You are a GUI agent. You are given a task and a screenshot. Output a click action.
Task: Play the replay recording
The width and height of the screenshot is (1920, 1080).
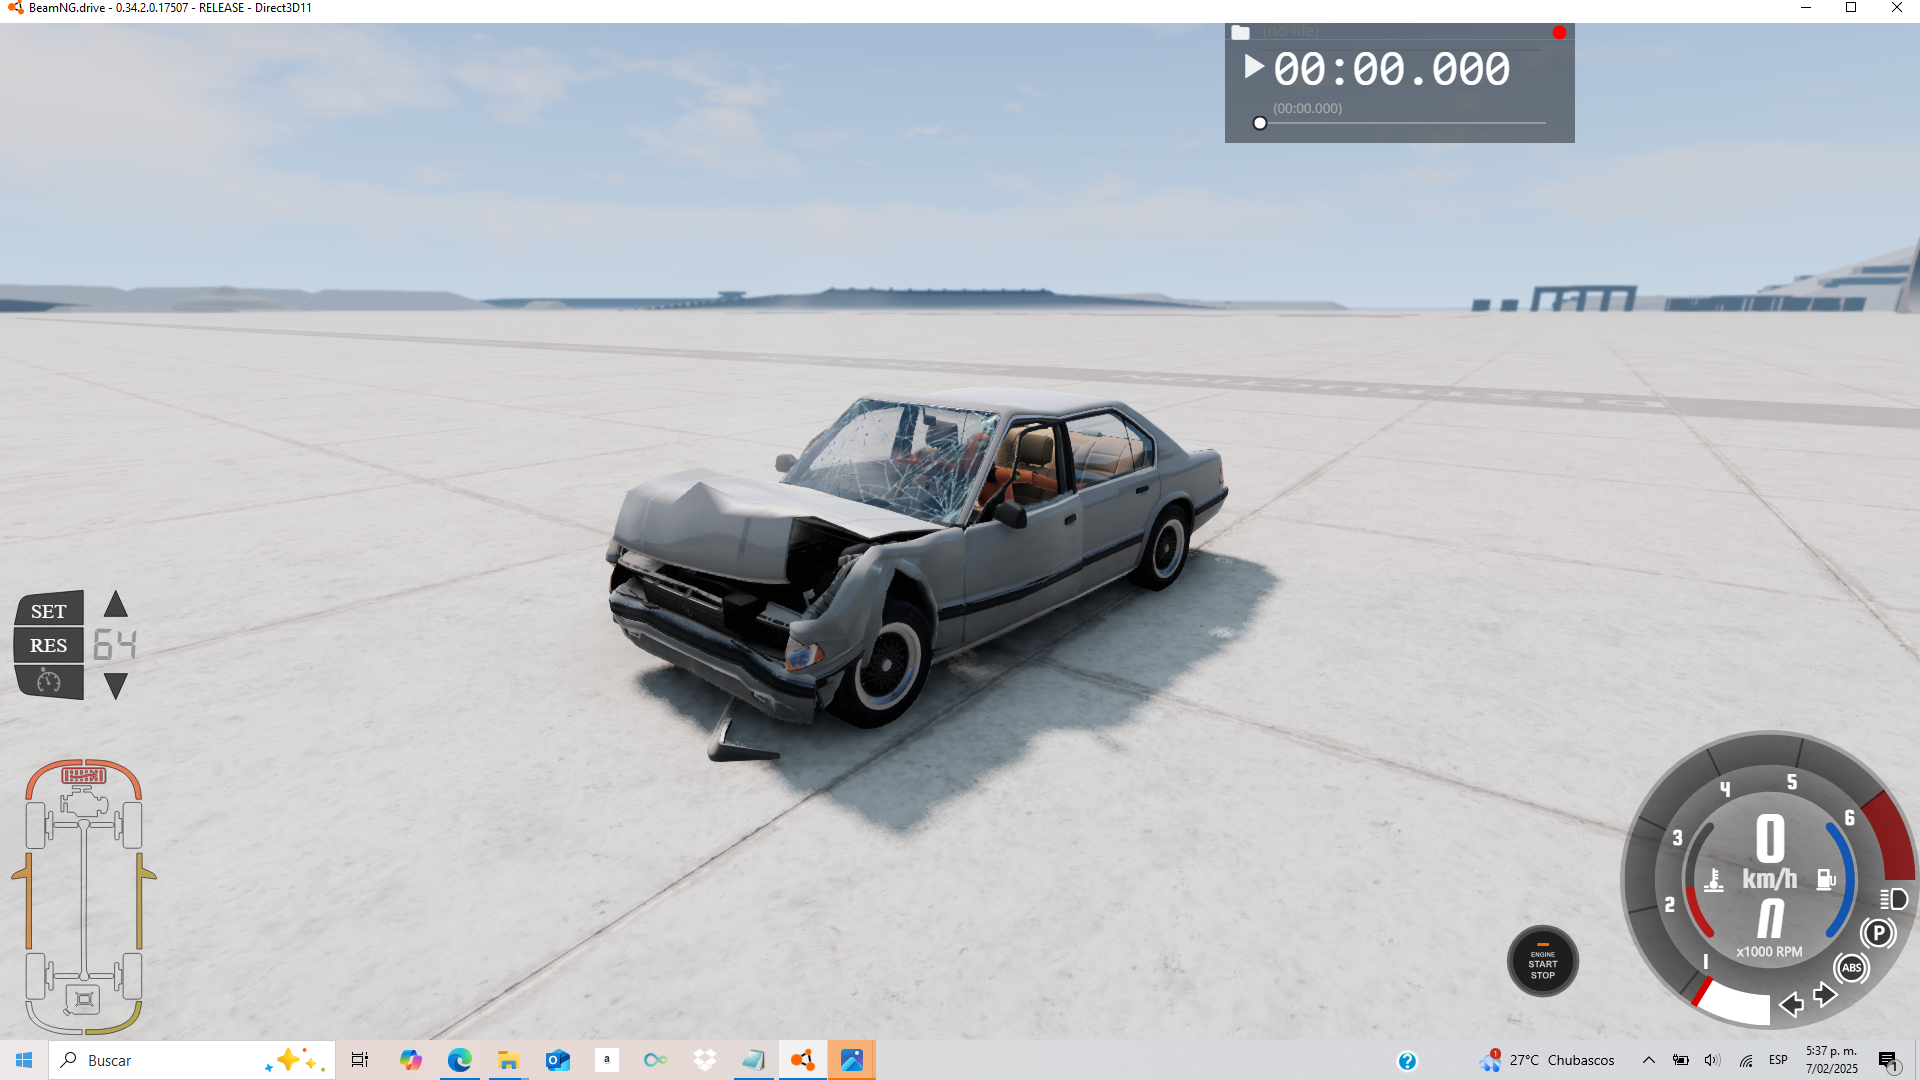1253,67
